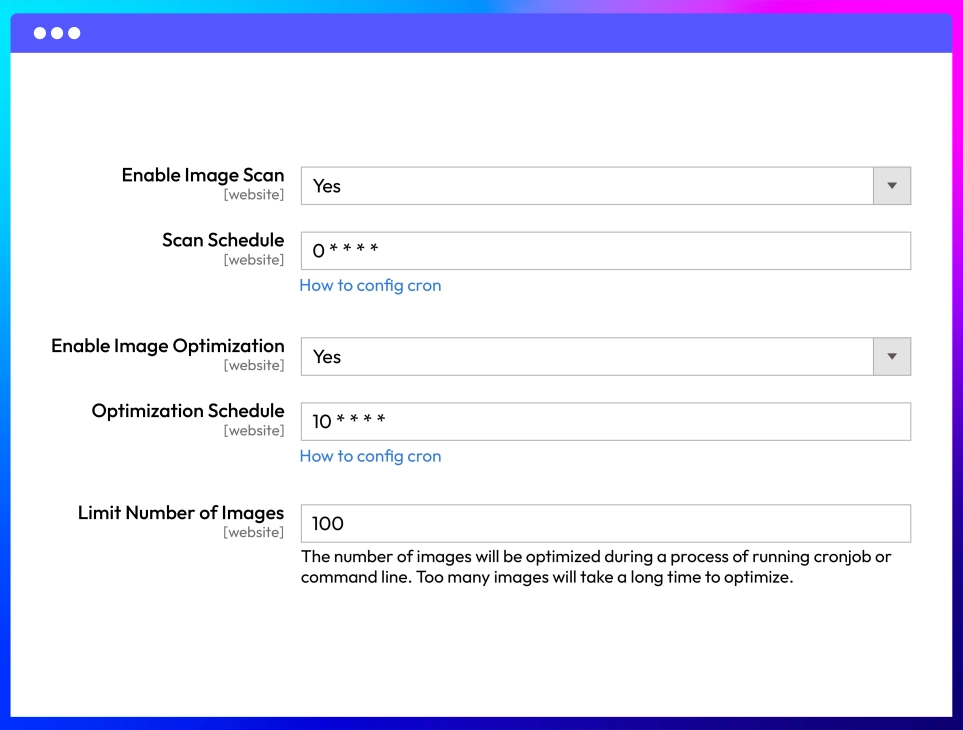Click the Scan Schedule label

[x=223, y=240]
